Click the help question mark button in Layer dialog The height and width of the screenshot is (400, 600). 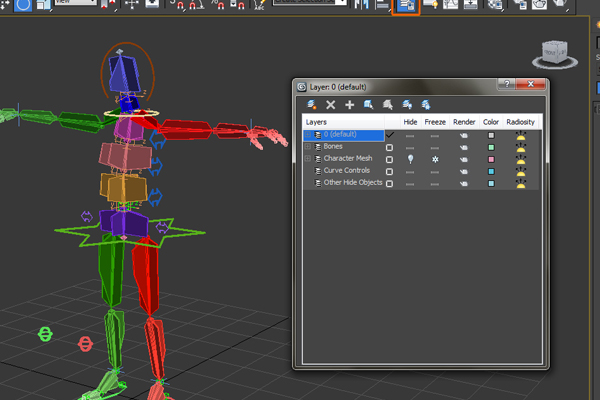click(x=507, y=84)
